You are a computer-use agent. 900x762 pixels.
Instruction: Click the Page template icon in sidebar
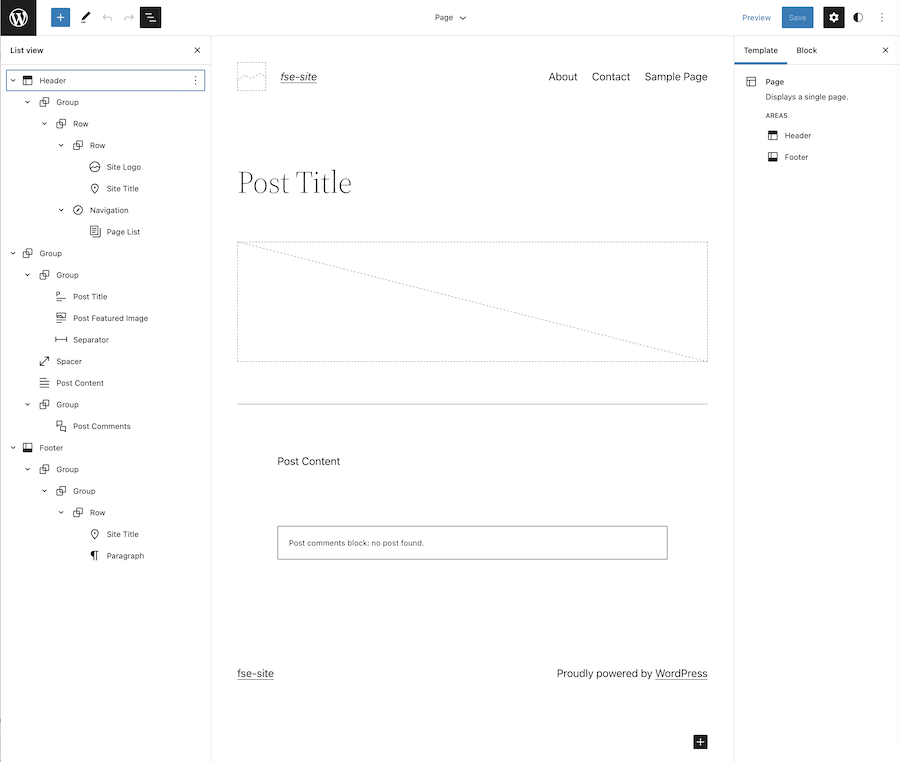click(751, 81)
